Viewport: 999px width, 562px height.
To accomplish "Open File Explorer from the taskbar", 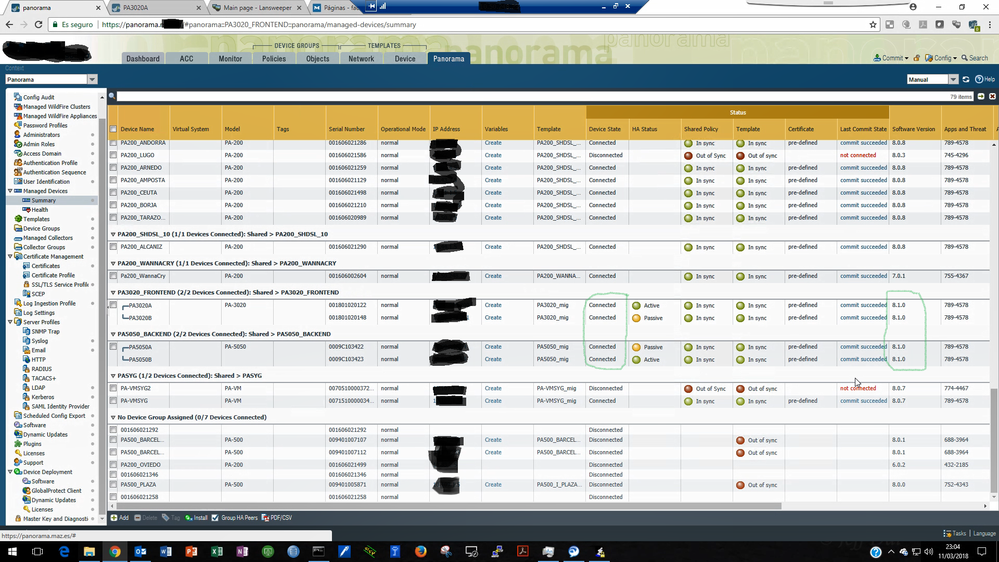I will tap(89, 551).
